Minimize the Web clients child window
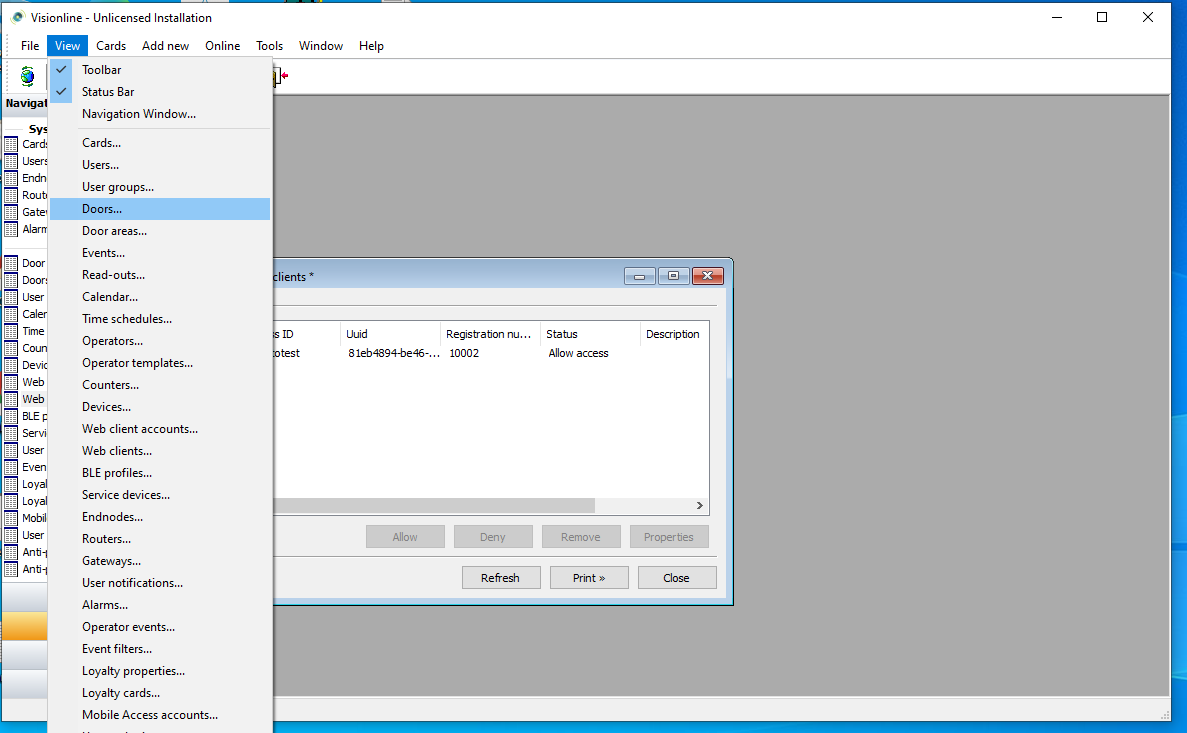Image resolution: width=1187 pixels, height=733 pixels. 639,276
